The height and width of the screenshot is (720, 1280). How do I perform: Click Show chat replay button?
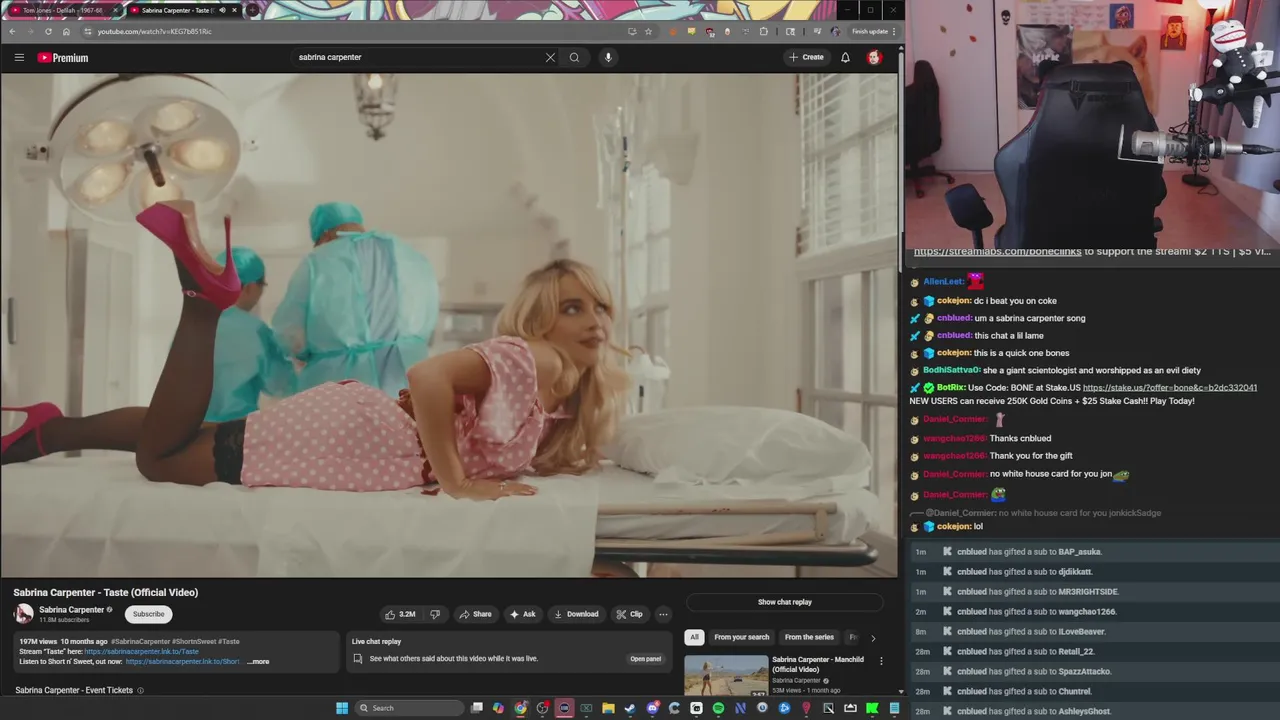tap(785, 602)
